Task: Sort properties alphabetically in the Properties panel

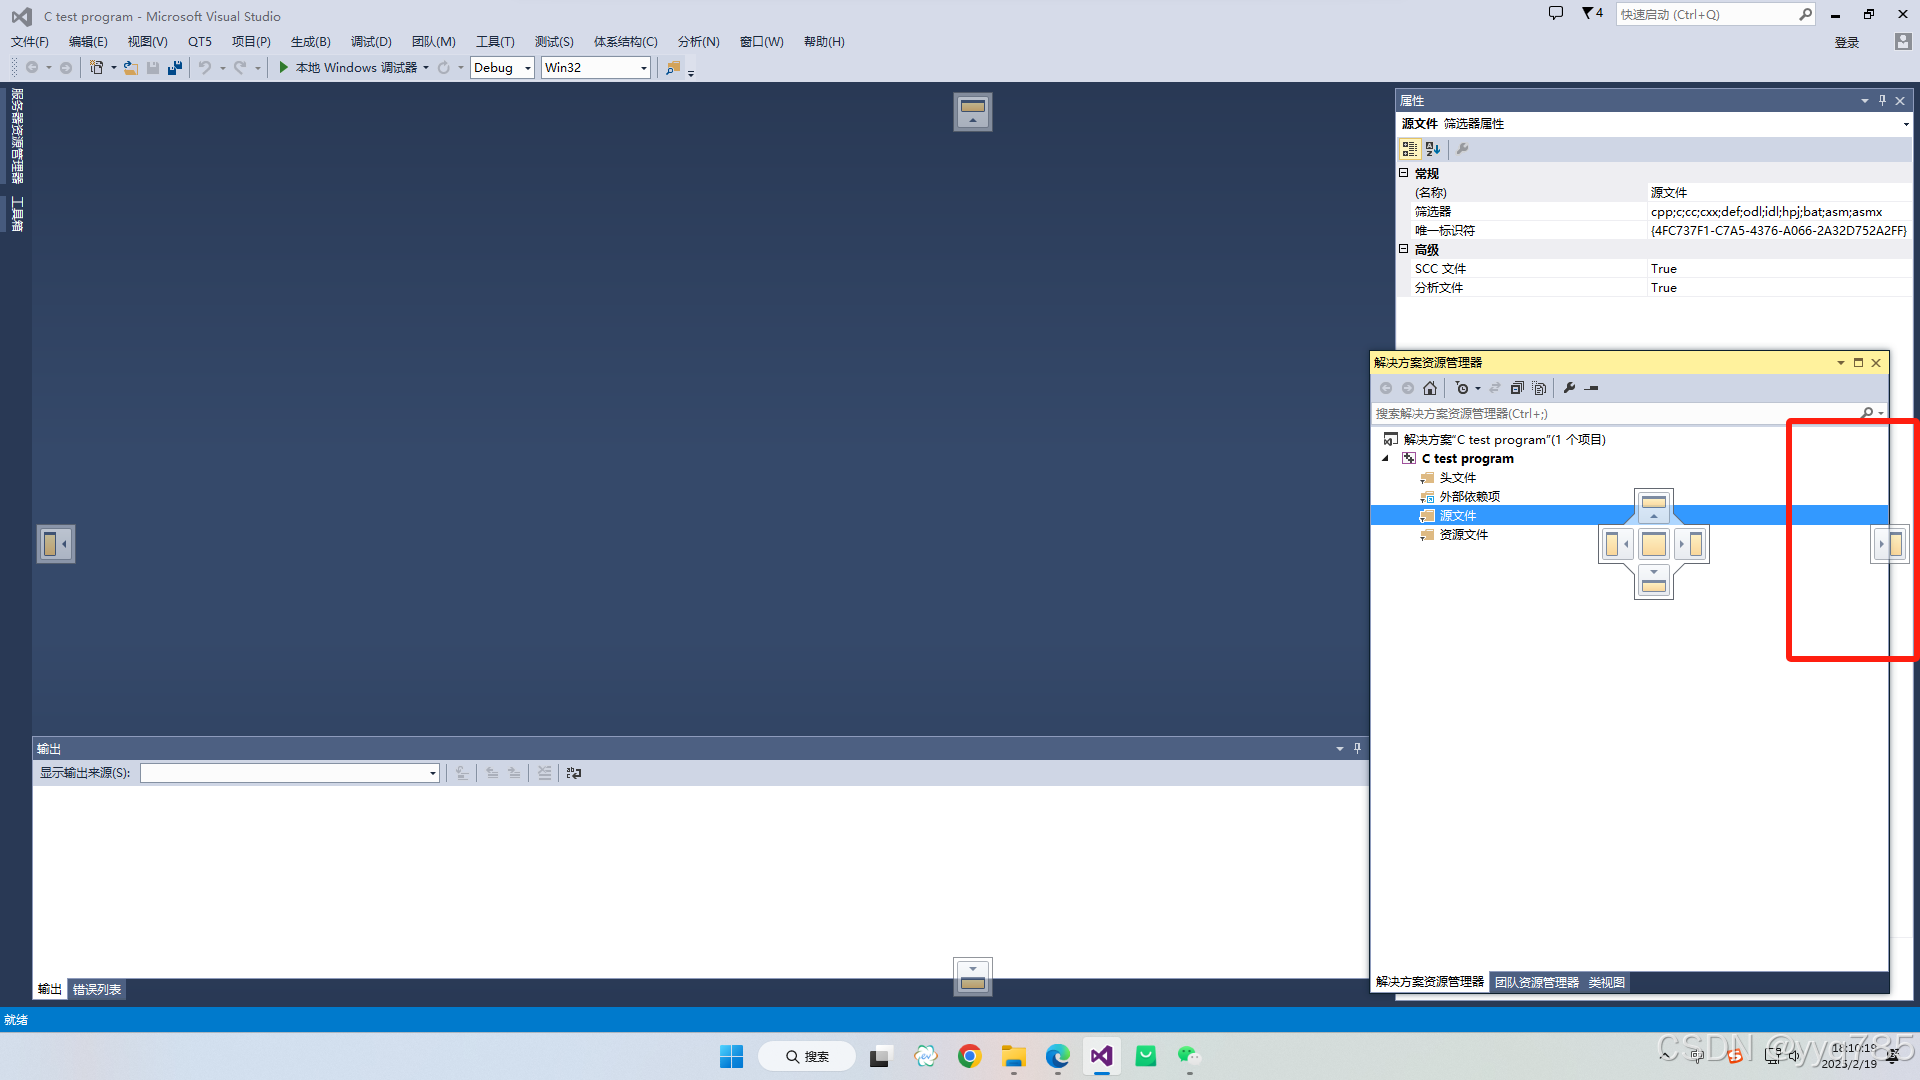Action: coord(1434,148)
